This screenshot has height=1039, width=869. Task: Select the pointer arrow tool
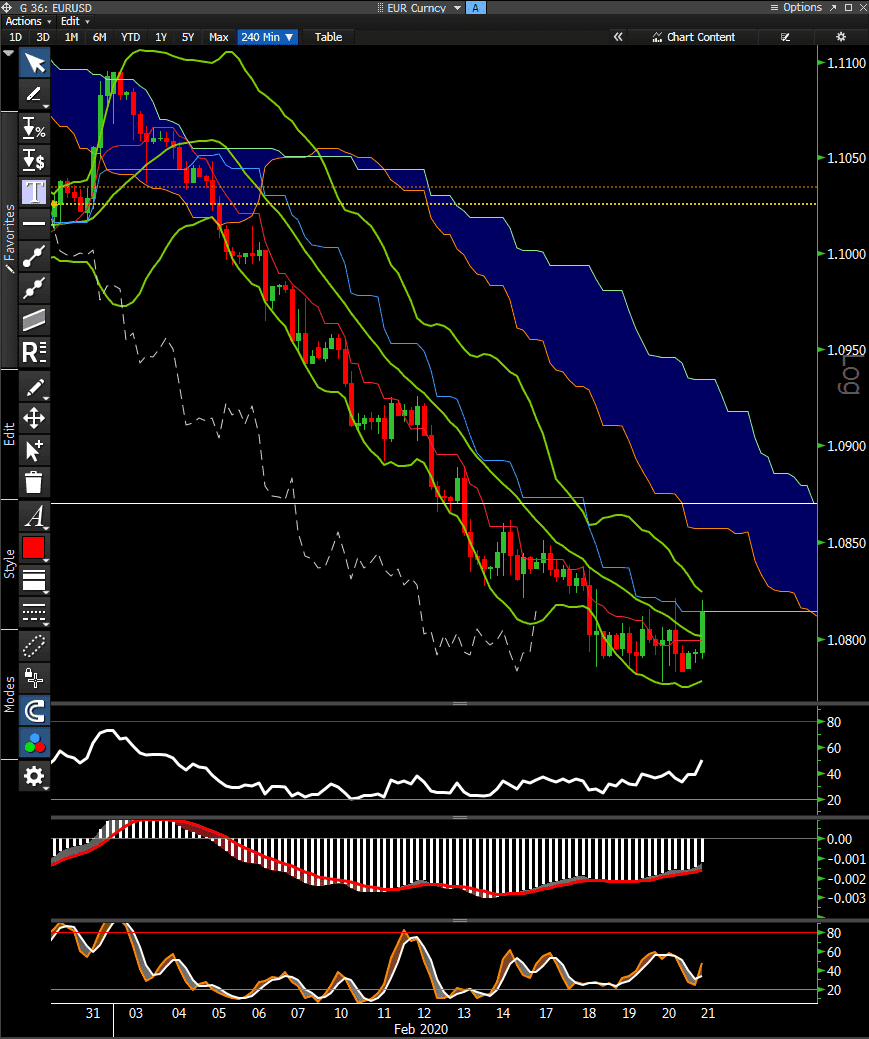pos(34,63)
